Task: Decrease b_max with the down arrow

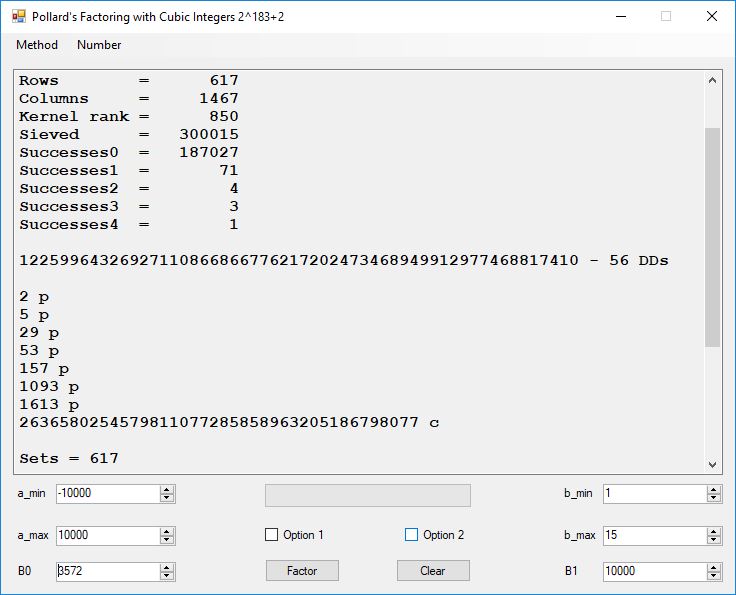Action: coord(713,539)
